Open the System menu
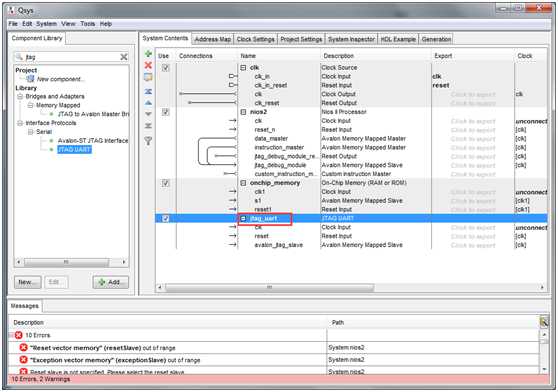 46,24
